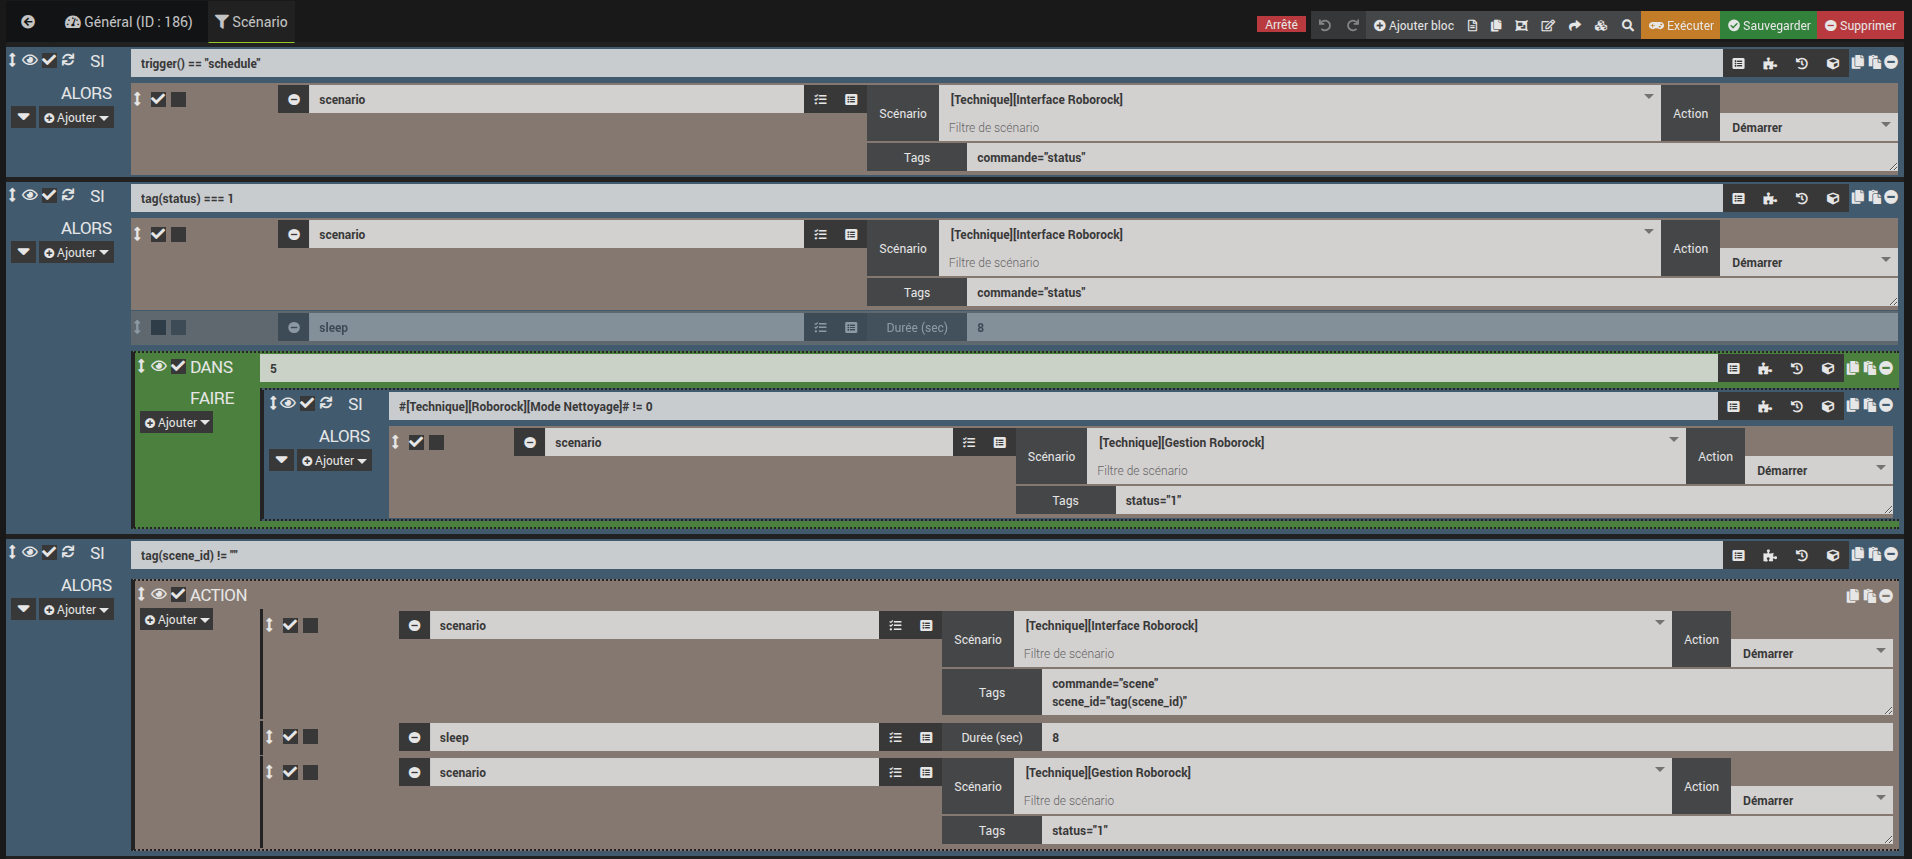Delete the scenario with Supprimer
Screen dimensions: 1912x859
click(1860, 25)
